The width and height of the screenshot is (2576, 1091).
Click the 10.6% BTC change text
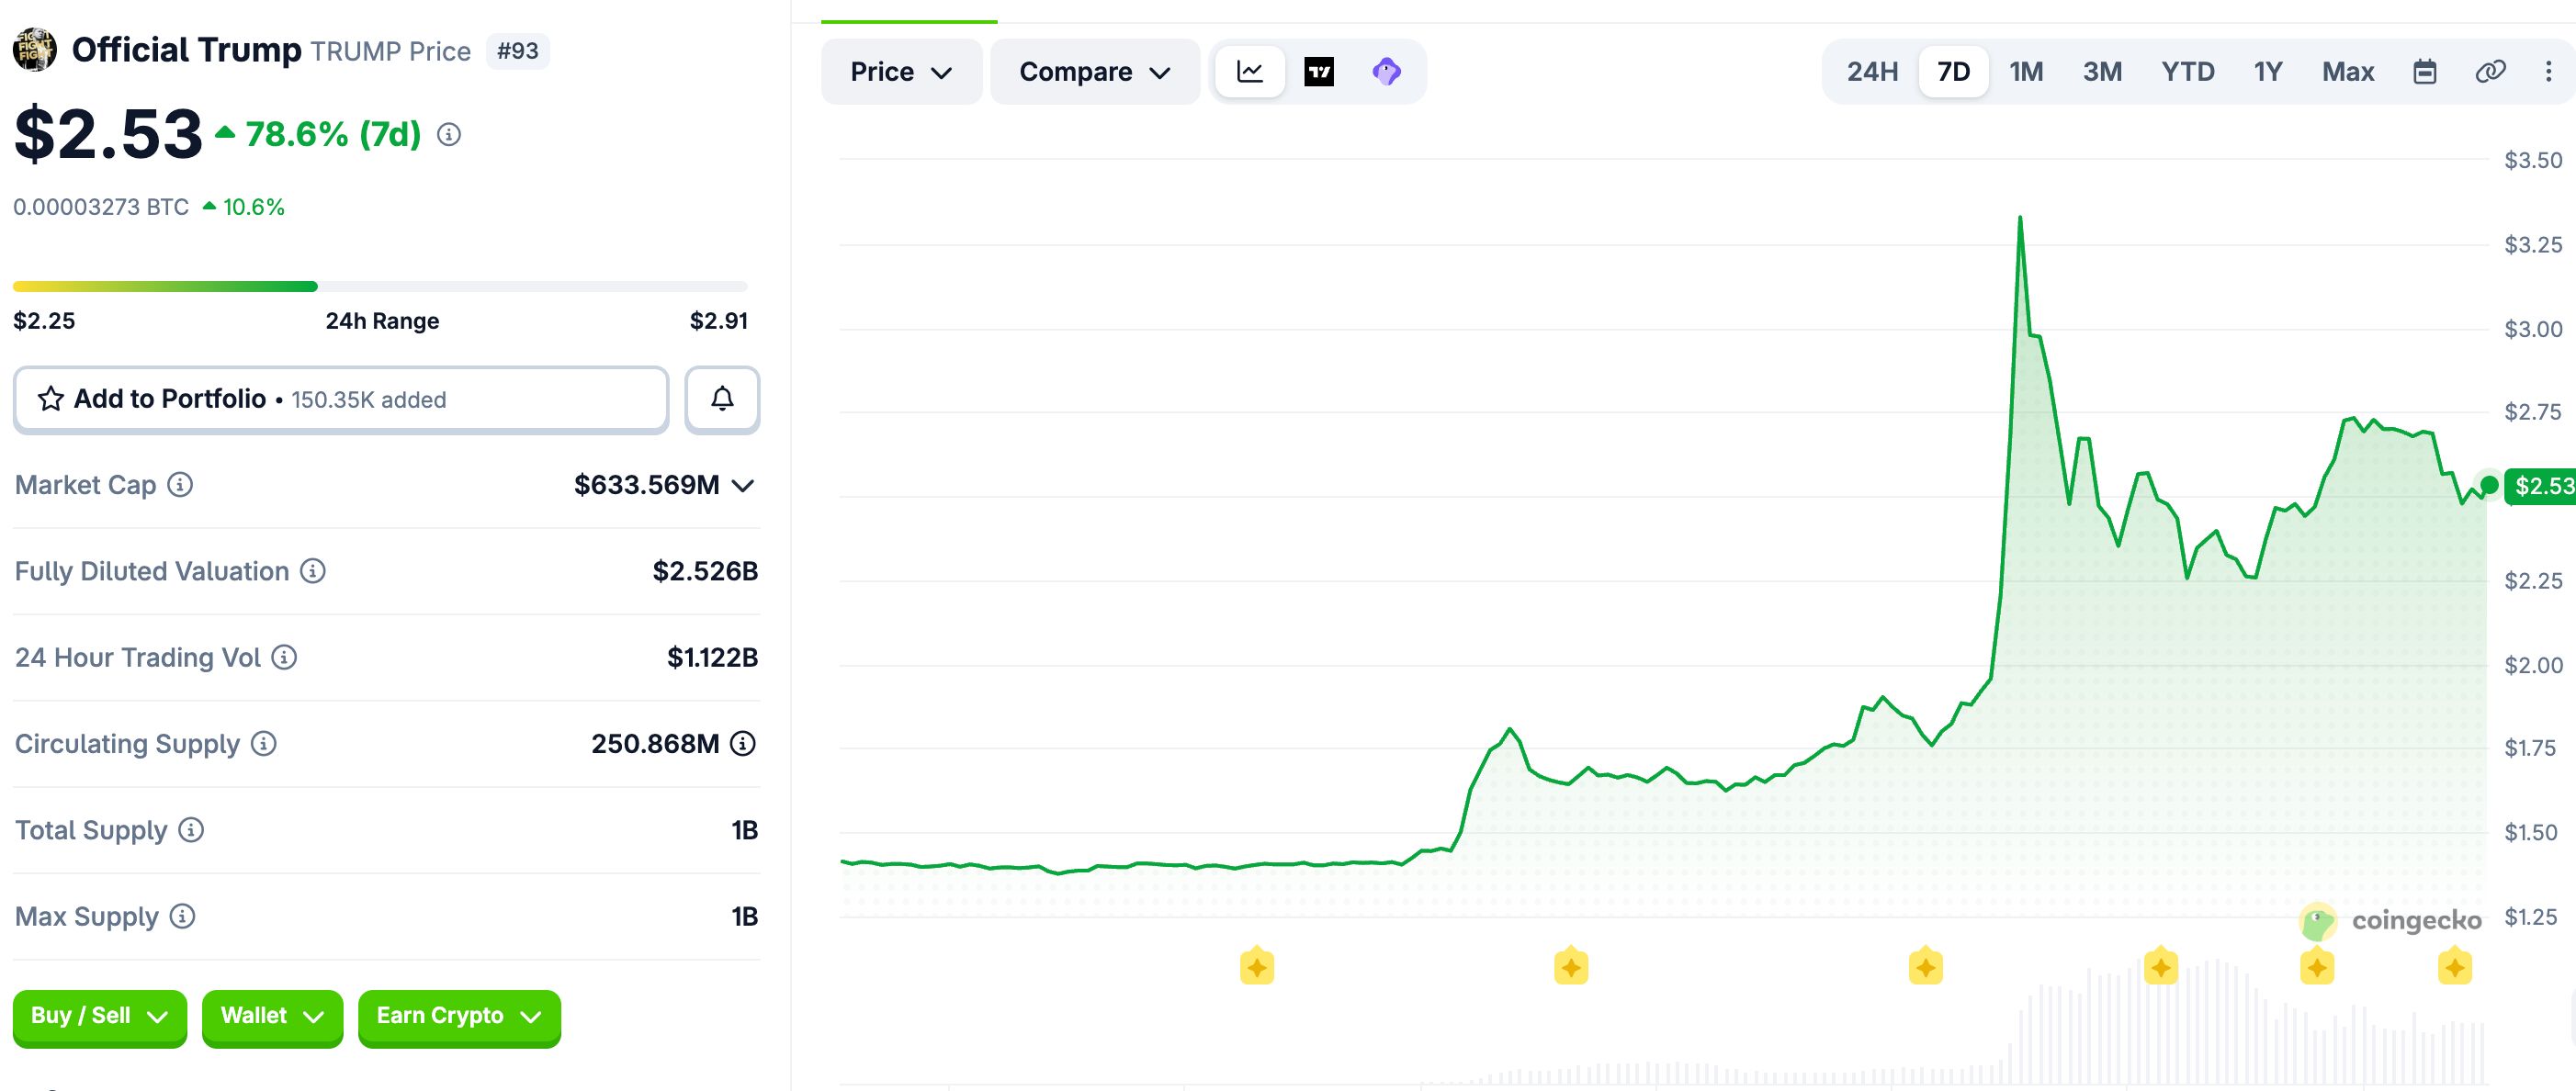pyautogui.click(x=254, y=207)
